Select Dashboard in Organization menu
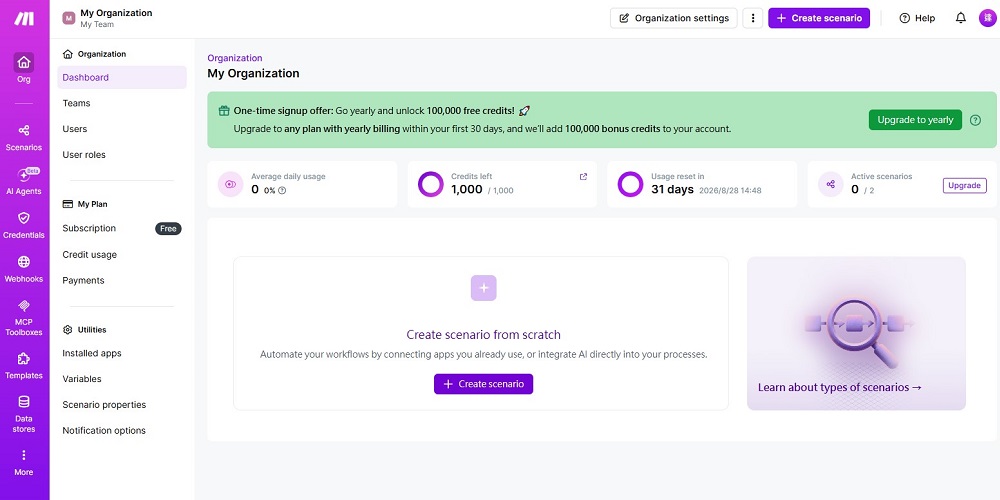 click(122, 77)
